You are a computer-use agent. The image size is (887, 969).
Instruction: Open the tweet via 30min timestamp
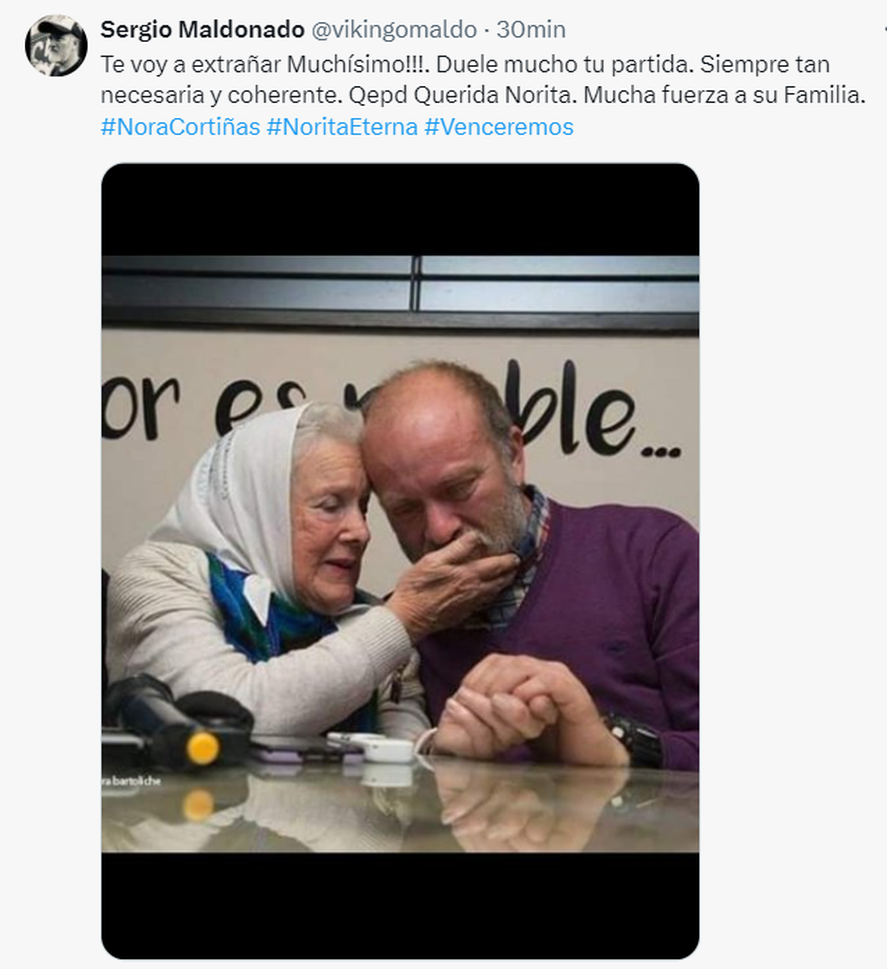pos(531,30)
